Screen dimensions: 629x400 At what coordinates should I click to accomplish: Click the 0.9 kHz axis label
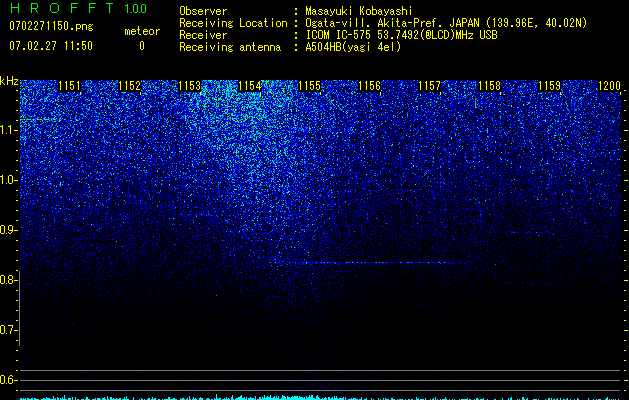8,230
